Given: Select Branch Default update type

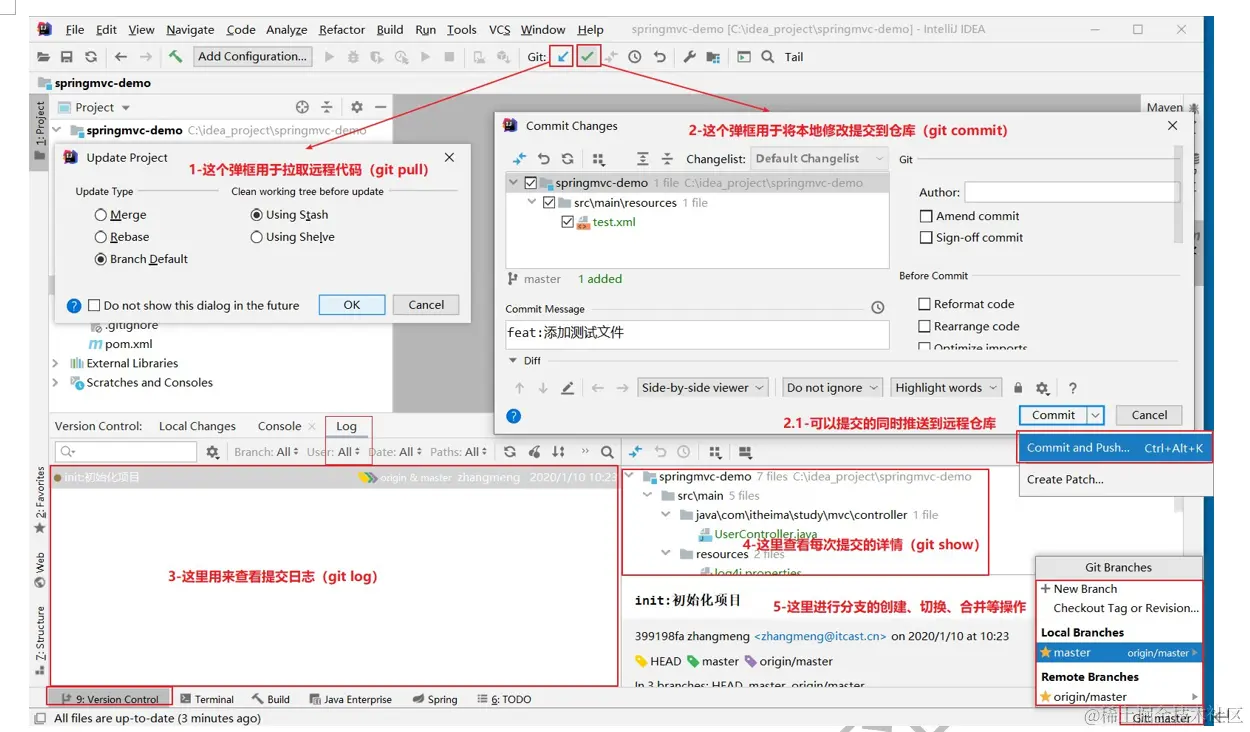Looking at the screenshot, I should (100, 259).
